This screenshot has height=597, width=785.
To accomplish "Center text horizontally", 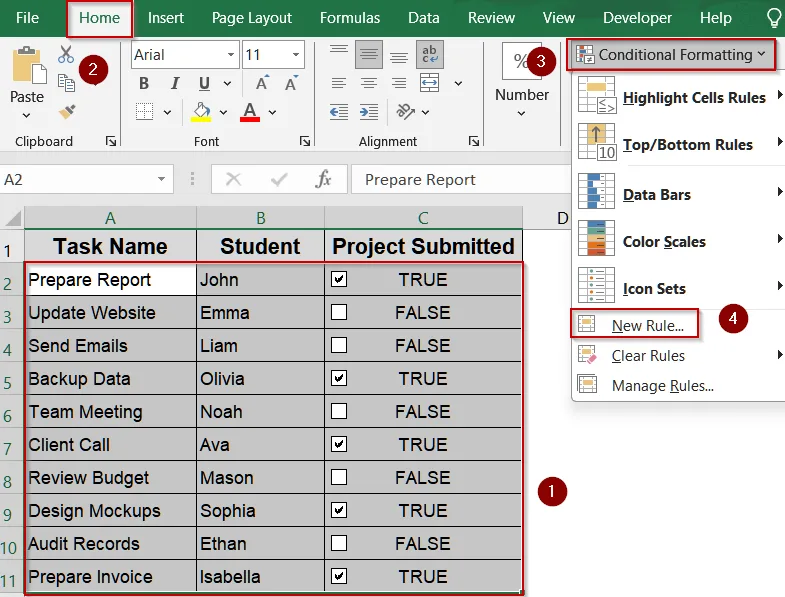I will (369, 83).
